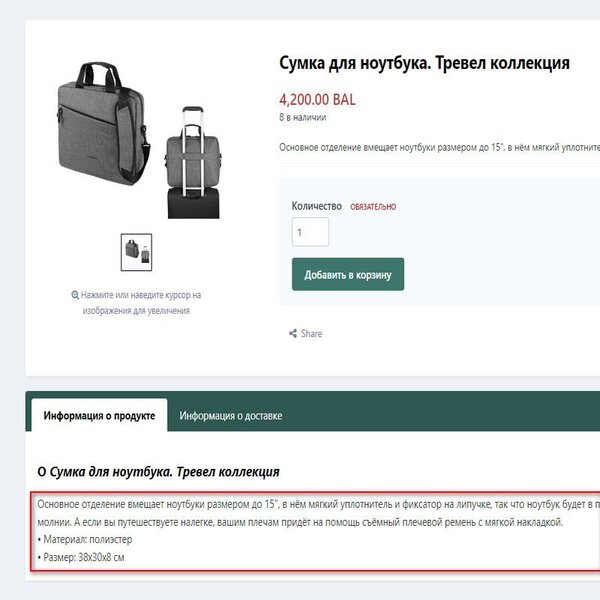Click the red ОБЯЗАТЕЛЬНО required label

pos(373,207)
